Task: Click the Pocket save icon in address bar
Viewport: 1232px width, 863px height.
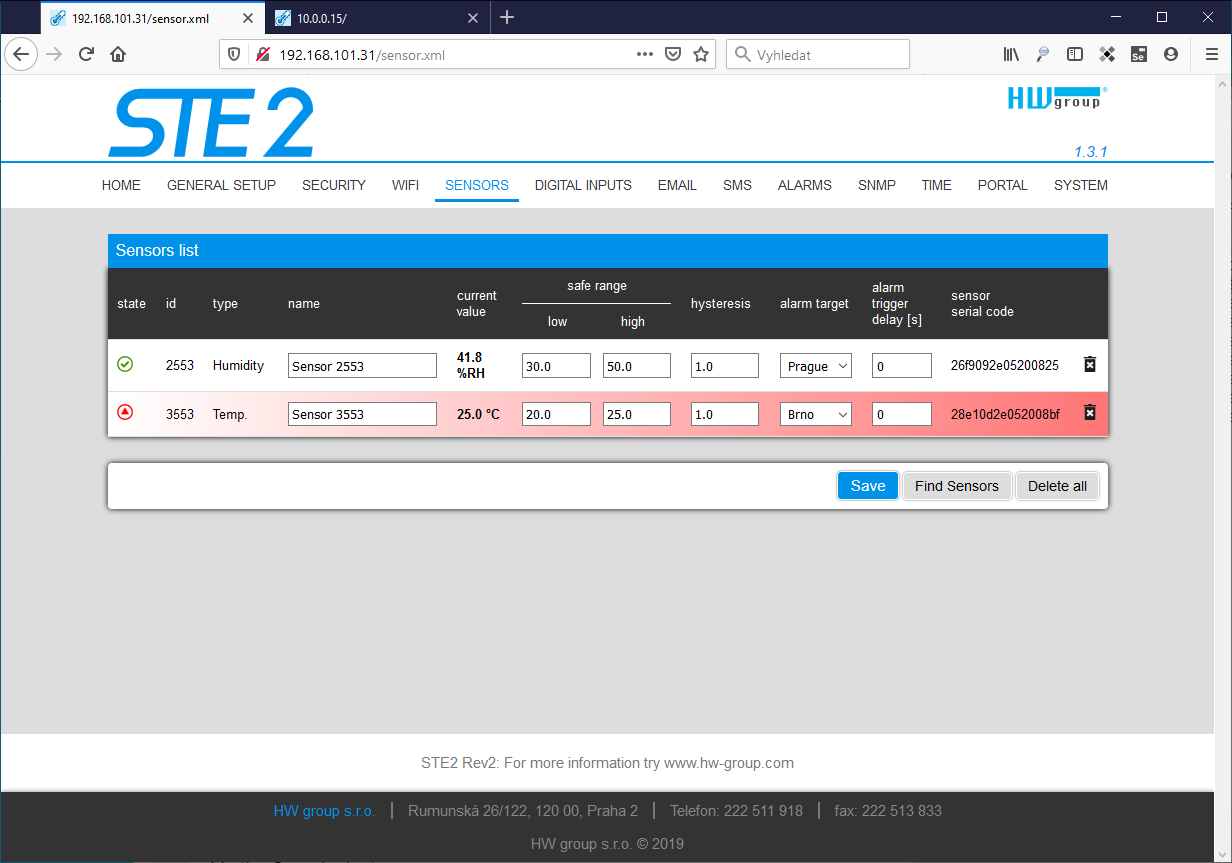Action: coord(673,55)
